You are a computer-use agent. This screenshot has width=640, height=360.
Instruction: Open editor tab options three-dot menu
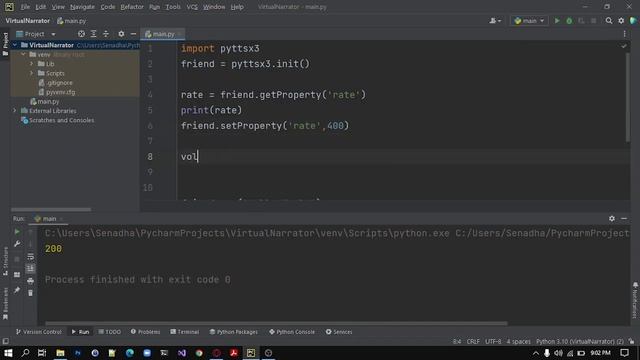click(624, 34)
